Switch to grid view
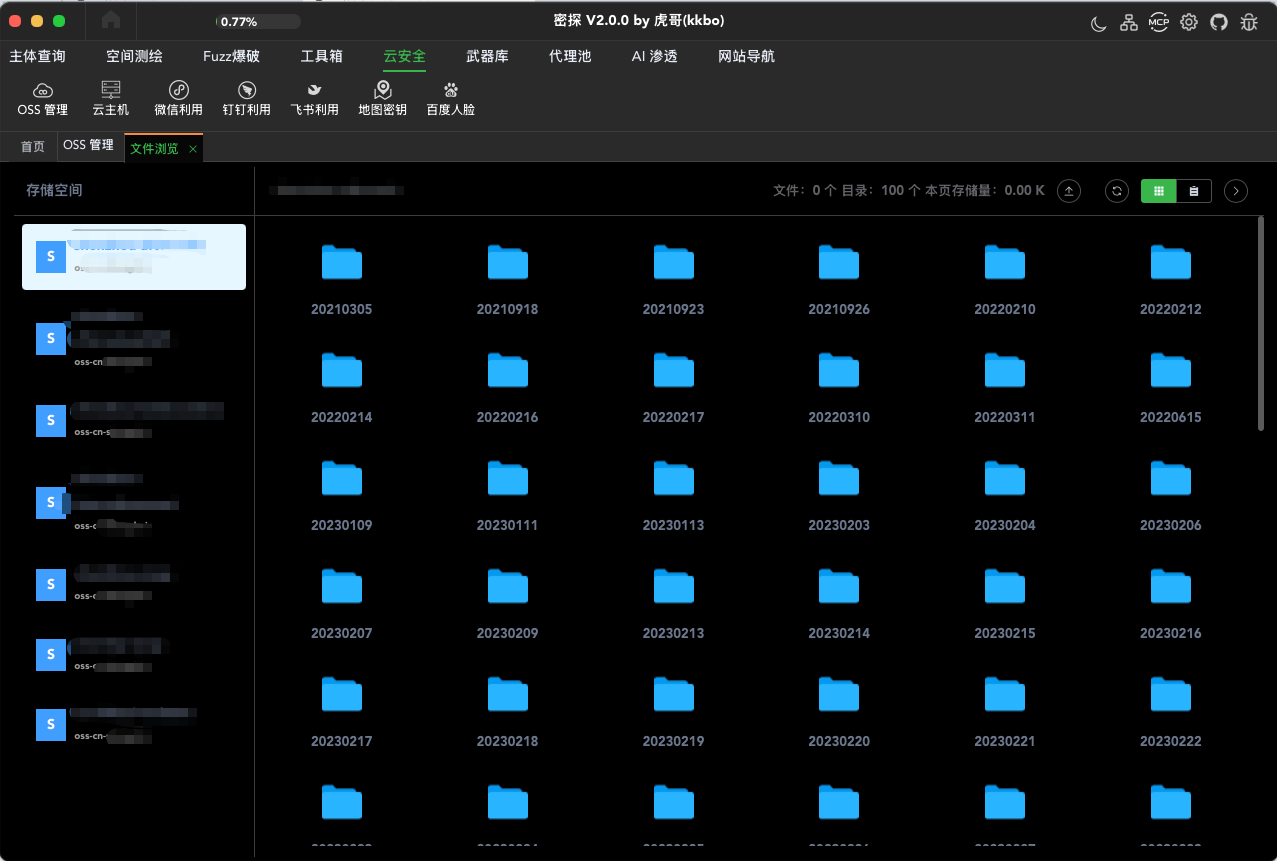1277x861 pixels. coord(1159,191)
